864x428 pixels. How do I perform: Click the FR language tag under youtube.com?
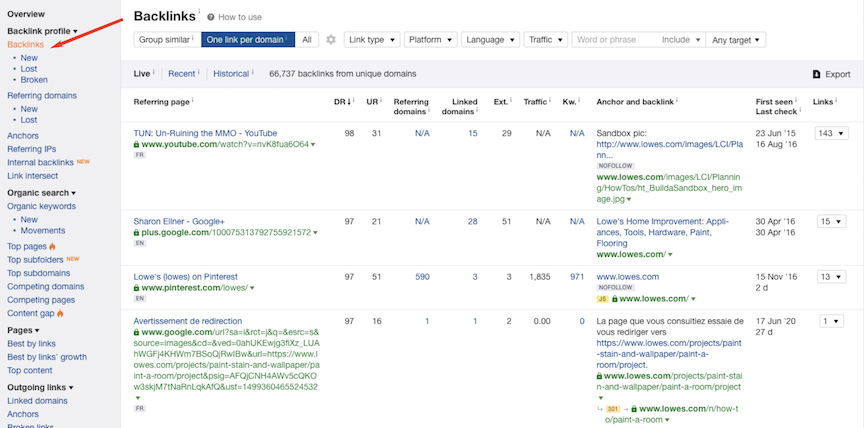click(139, 155)
